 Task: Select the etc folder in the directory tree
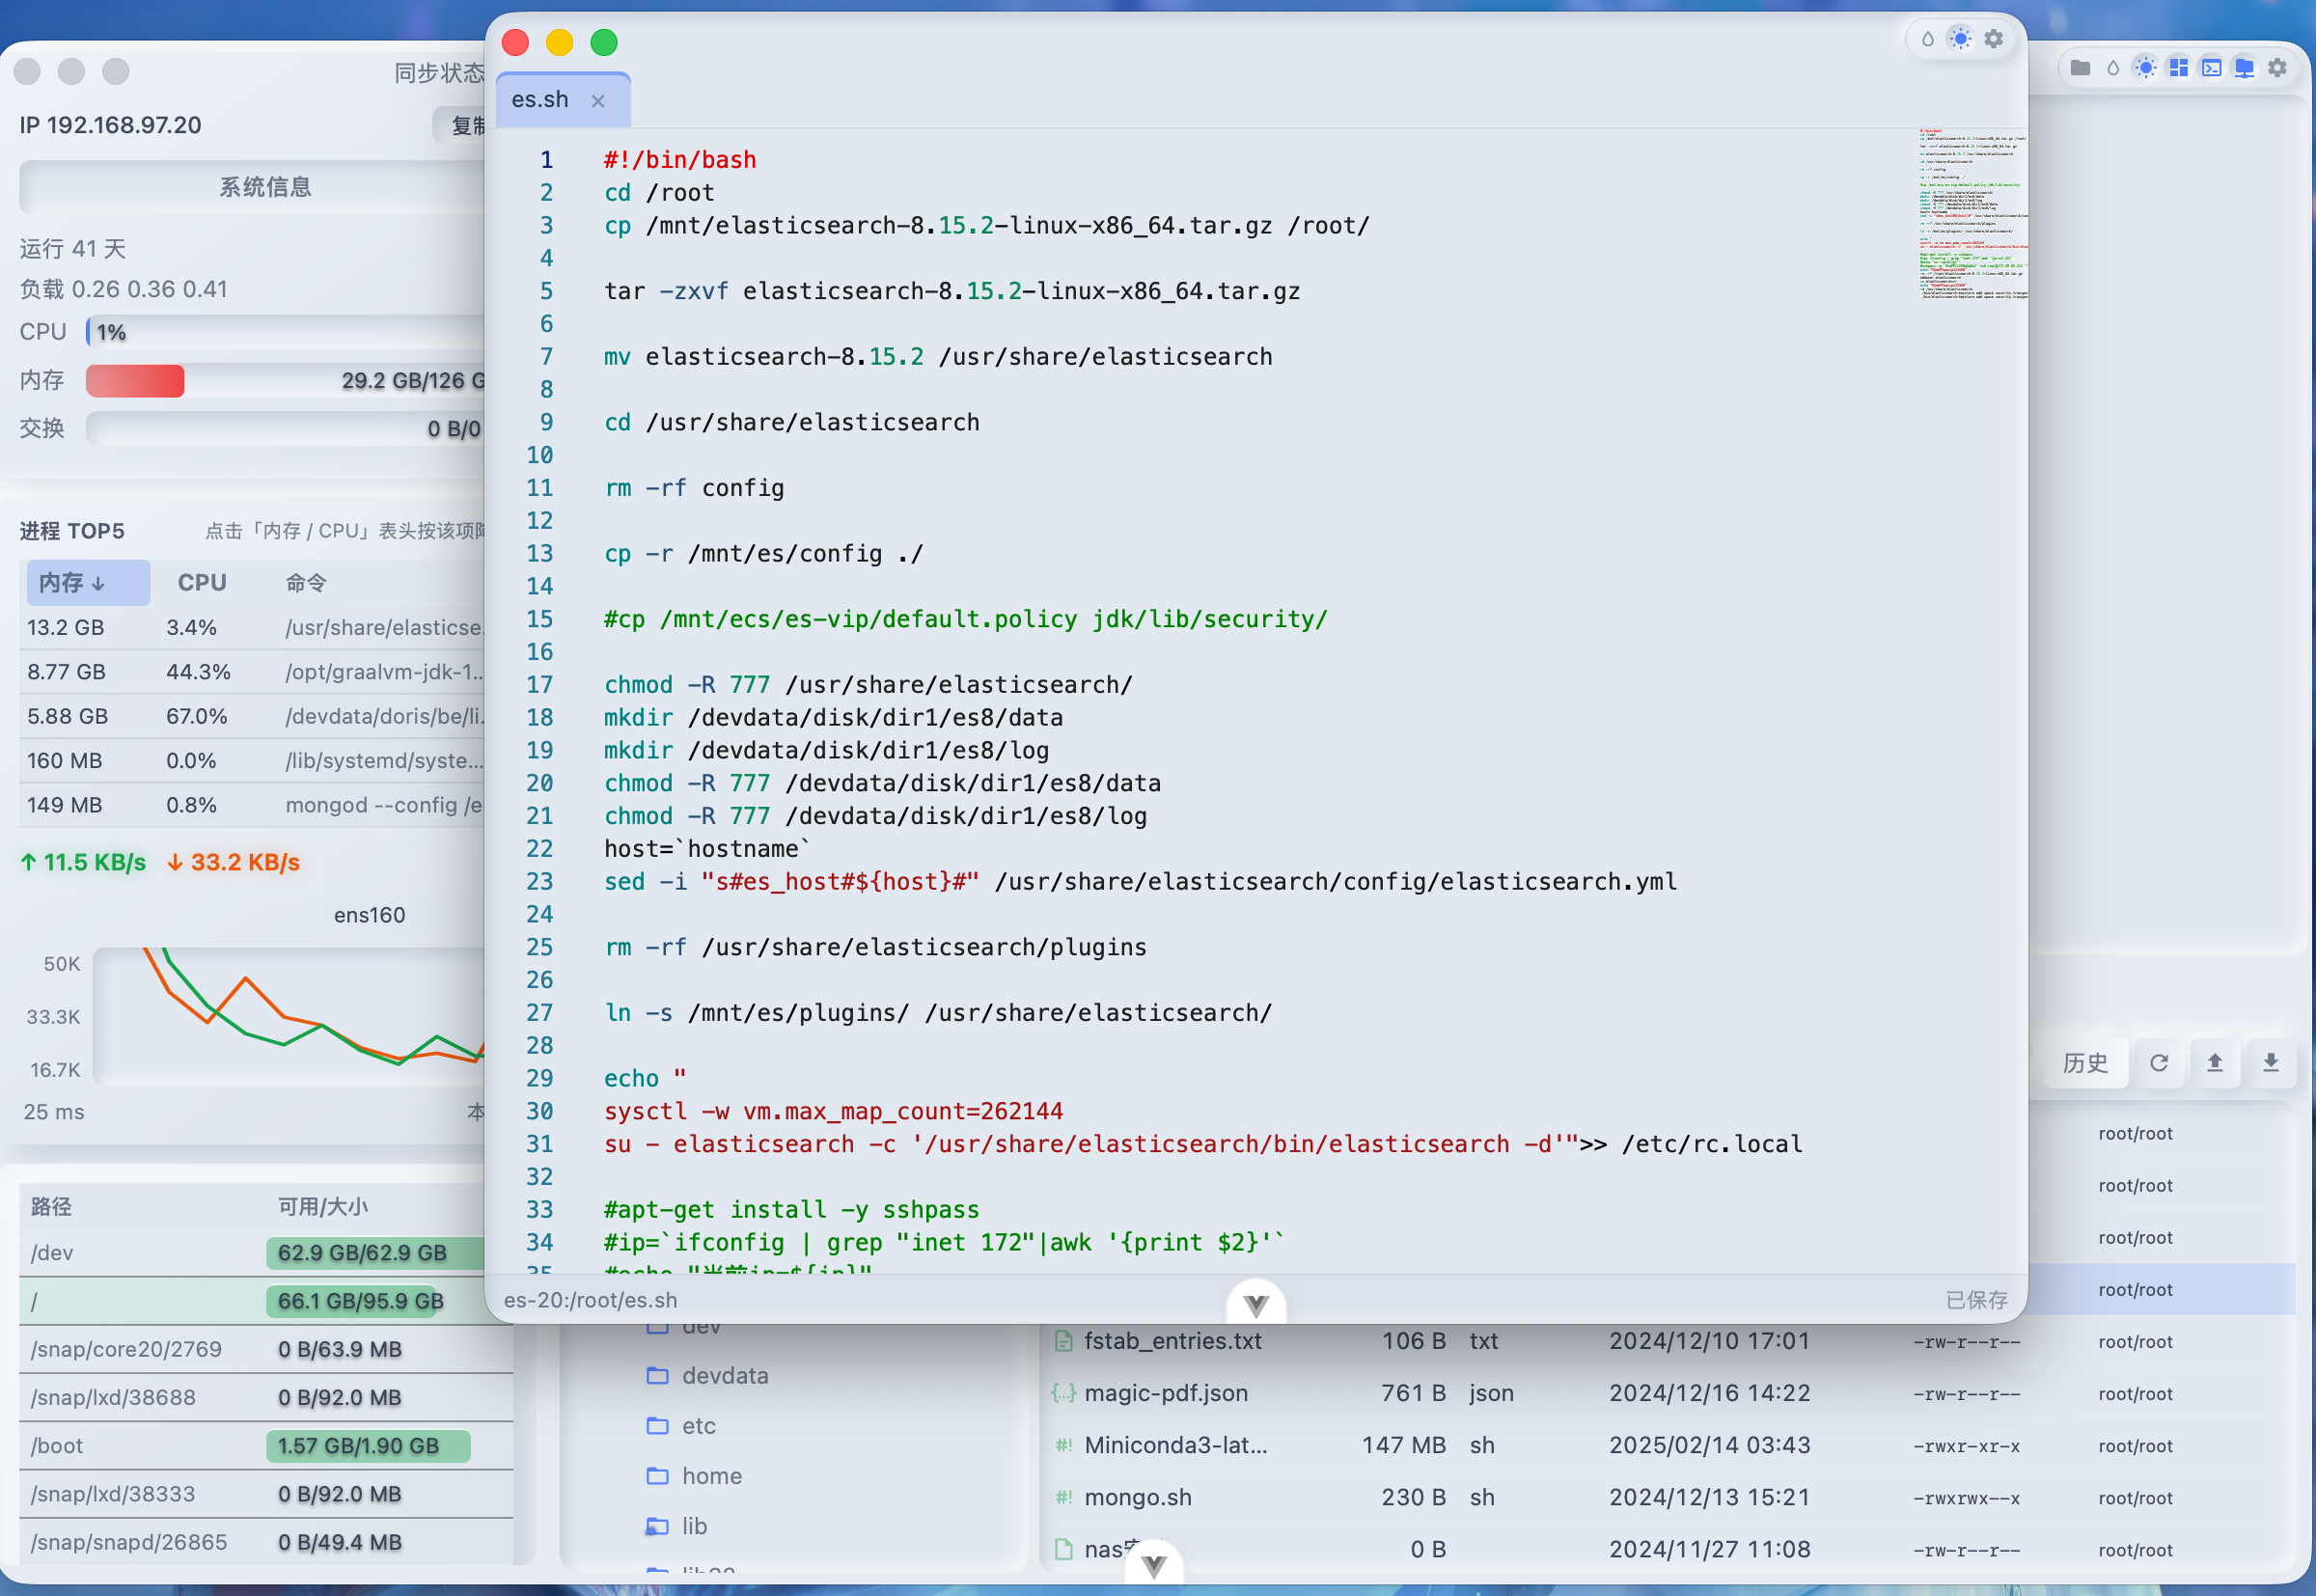click(x=699, y=1426)
